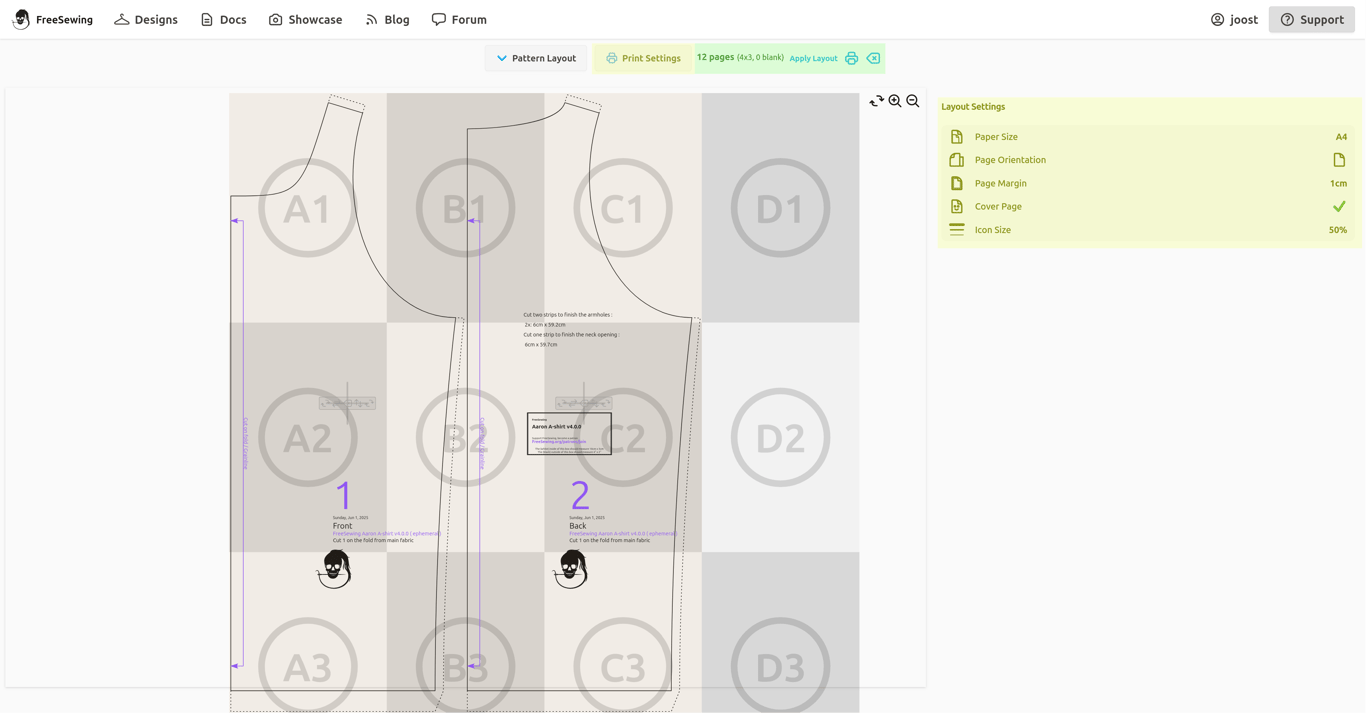Click the FreeSewing skull logo
The image size is (1366, 713).
pyautogui.click(x=21, y=19)
